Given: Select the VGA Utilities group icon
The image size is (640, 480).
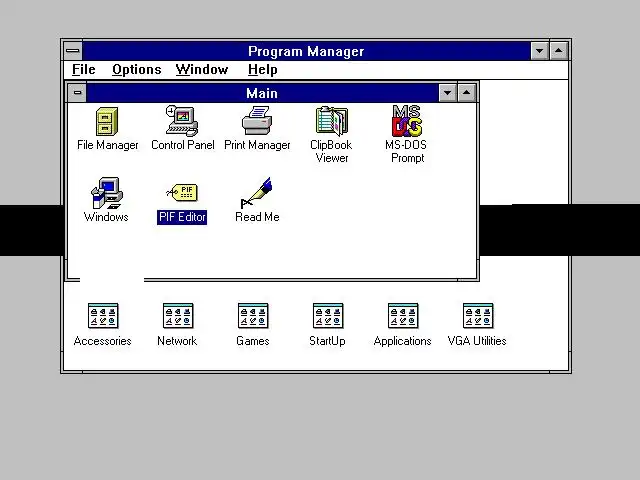Looking at the screenshot, I should (x=478, y=316).
